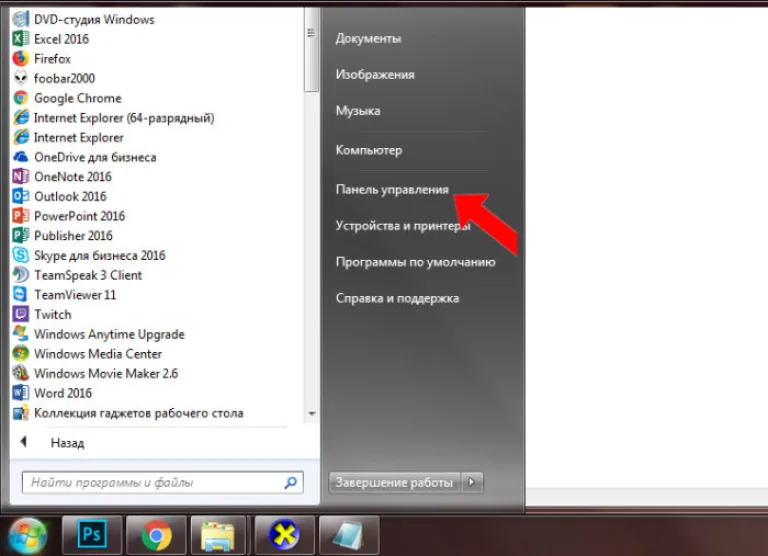Open the Изображения folder link
Image resolution: width=768 pixels, height=556 pixels.
[x=375, y=74]
